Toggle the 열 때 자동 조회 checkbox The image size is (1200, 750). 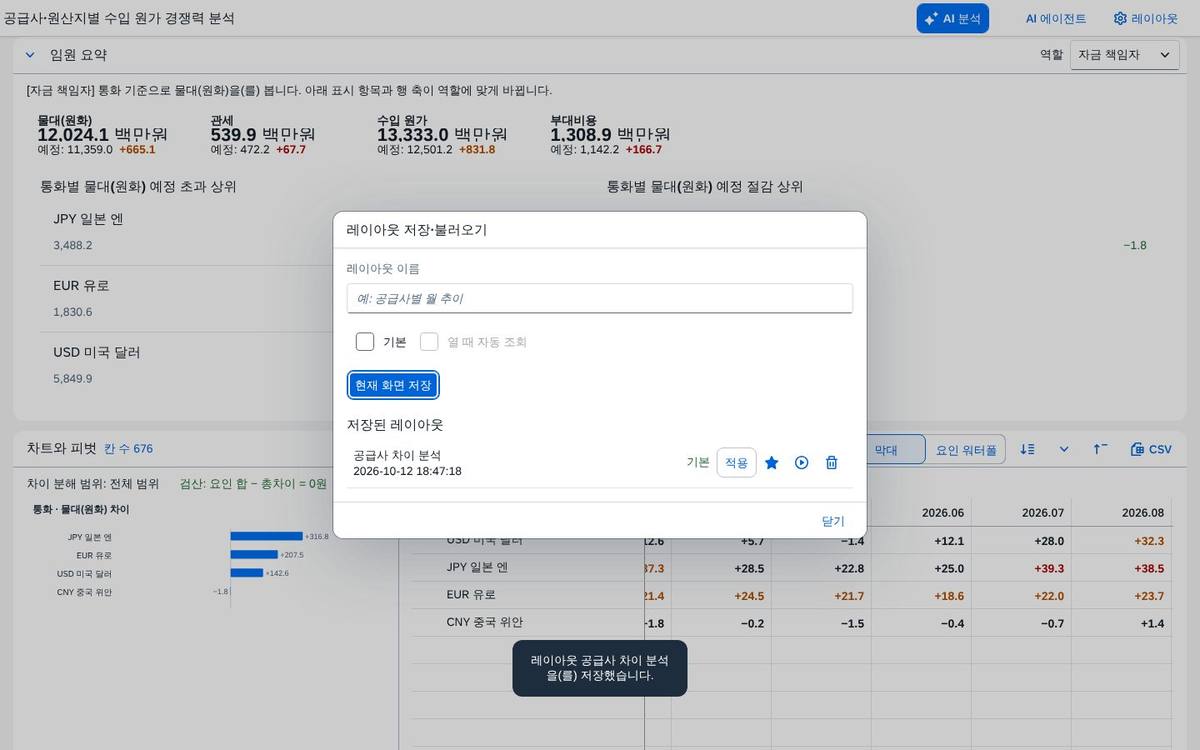click(x=429, y=342)
